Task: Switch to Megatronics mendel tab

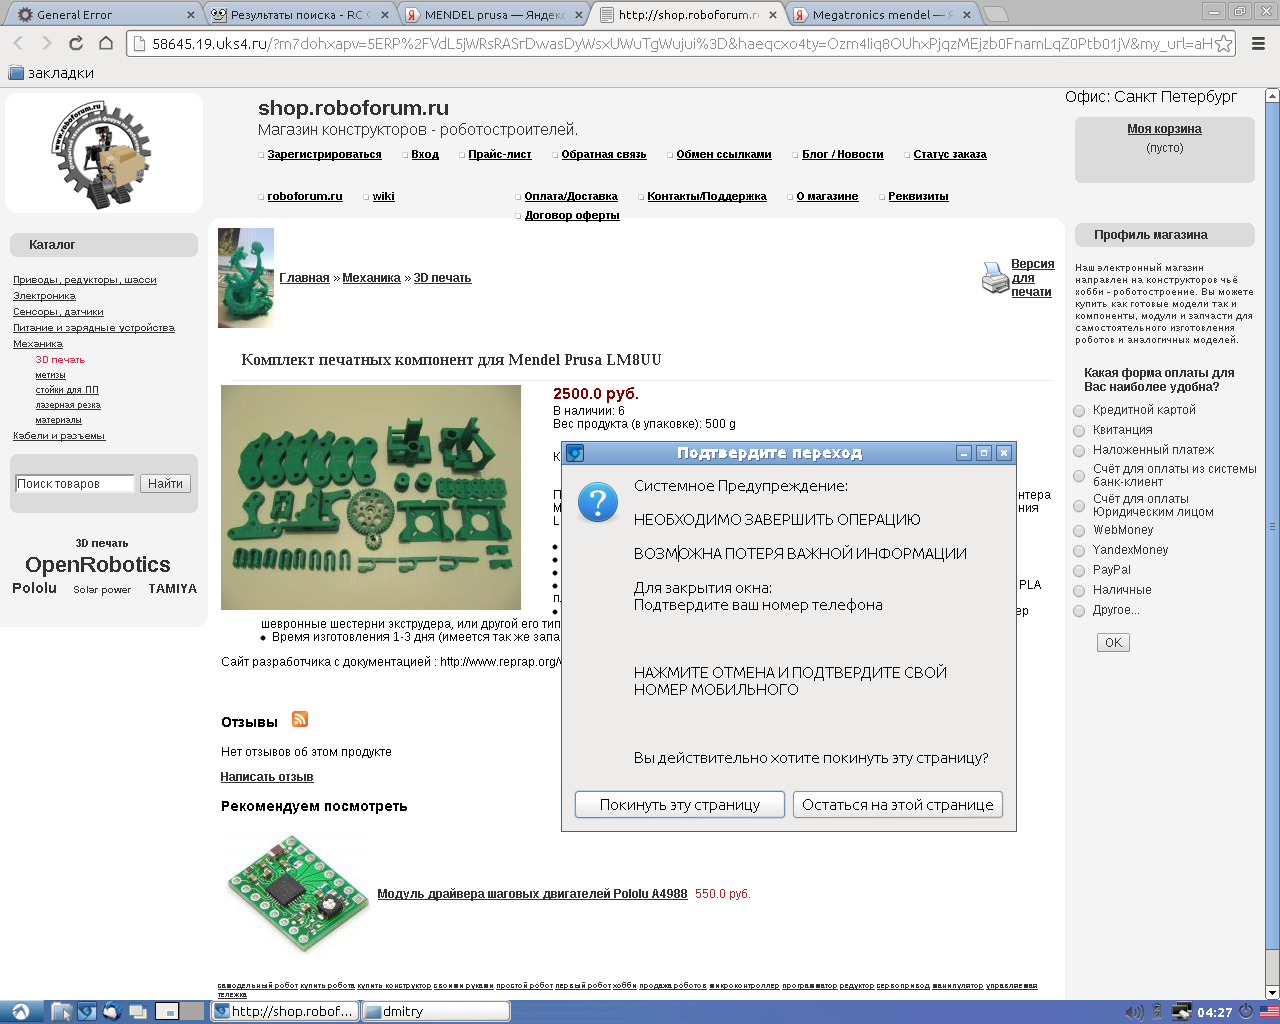Action: [881, 15]
